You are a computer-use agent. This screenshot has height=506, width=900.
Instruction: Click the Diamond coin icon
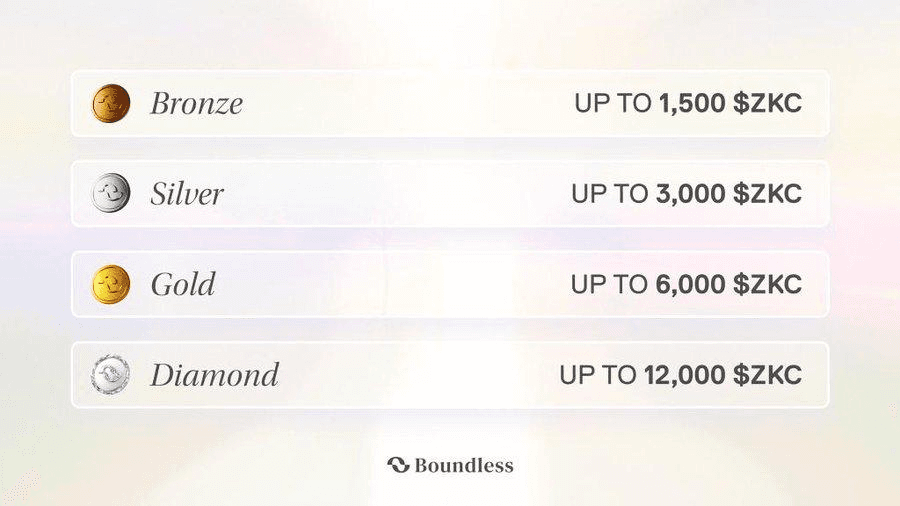(x=111, y=375)
